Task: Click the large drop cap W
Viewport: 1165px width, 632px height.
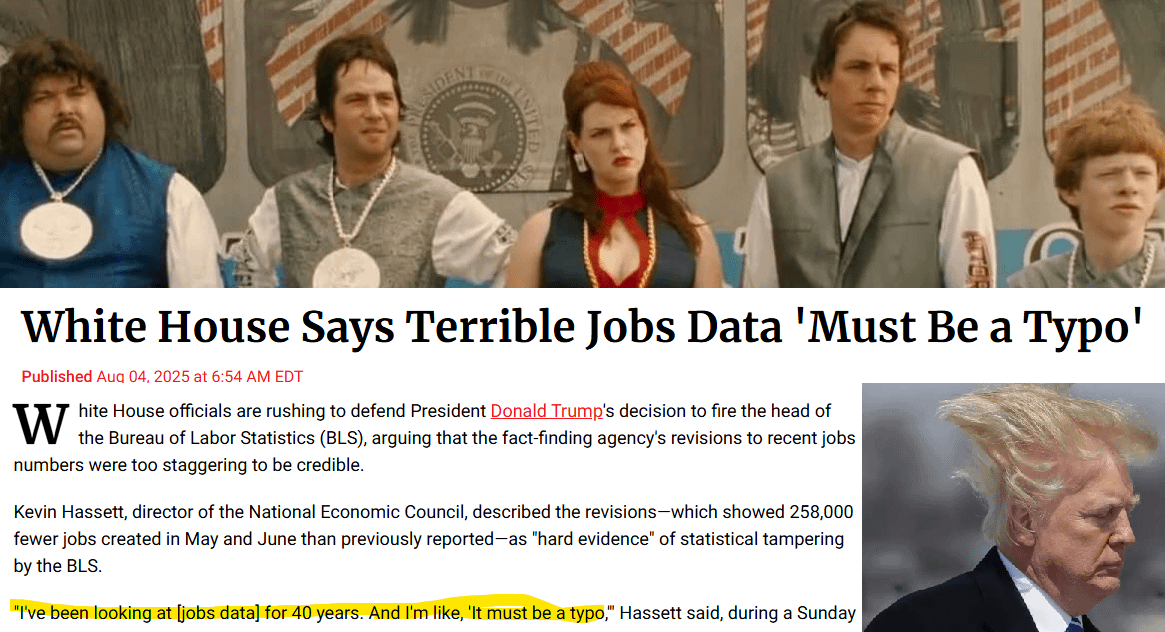Action: 42,425
